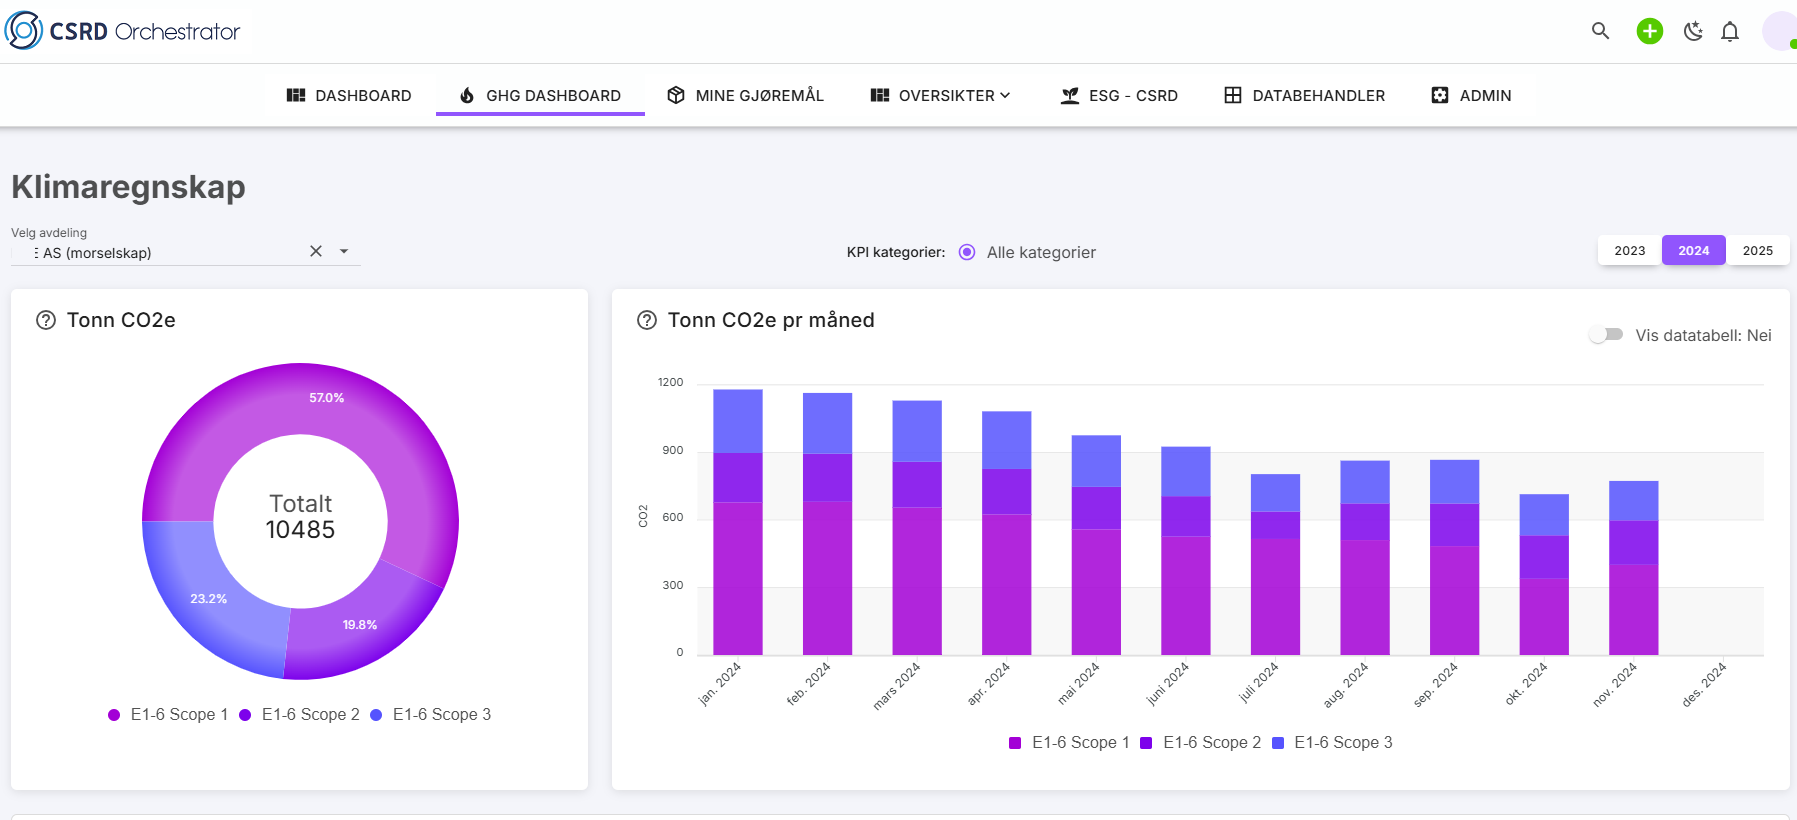Click the juli 2024 bar

click(1275, 564)
